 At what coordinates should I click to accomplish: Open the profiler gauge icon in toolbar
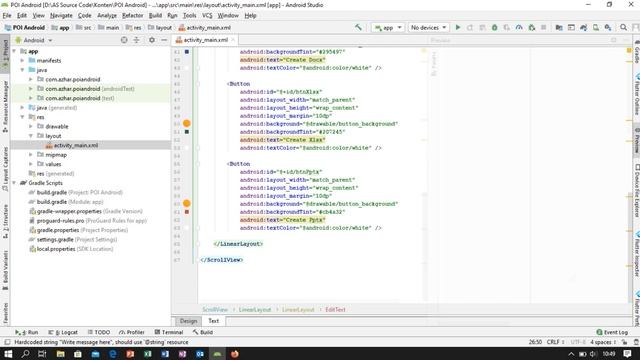coord(519,27)
